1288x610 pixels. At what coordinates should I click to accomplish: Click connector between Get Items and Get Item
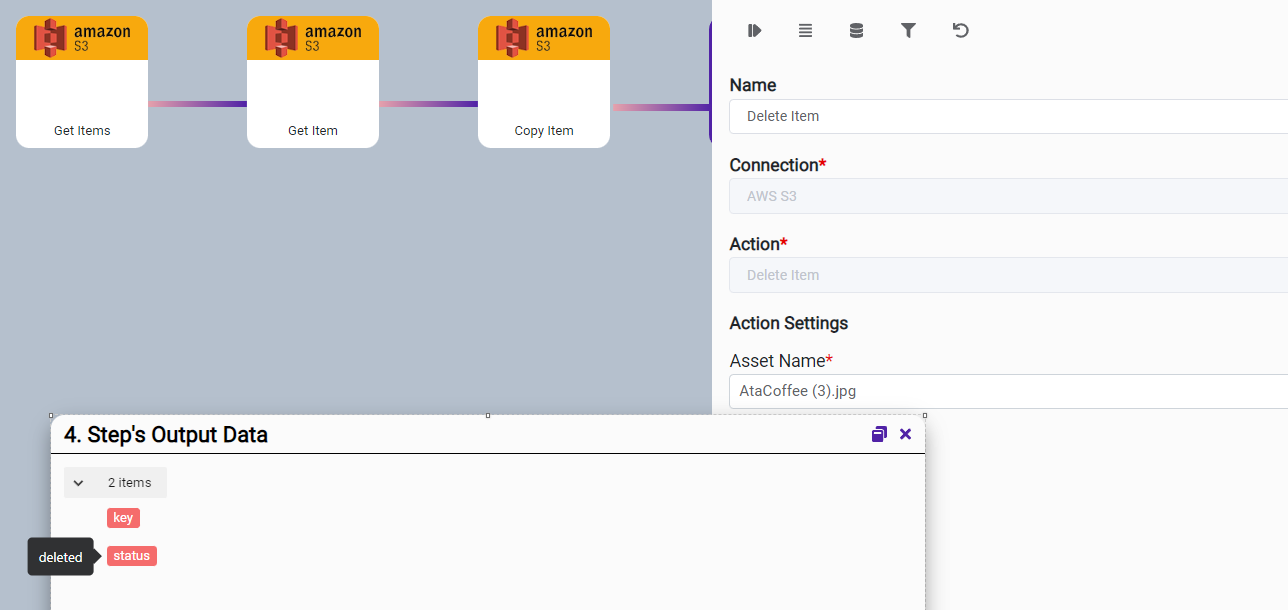(197, 104)
